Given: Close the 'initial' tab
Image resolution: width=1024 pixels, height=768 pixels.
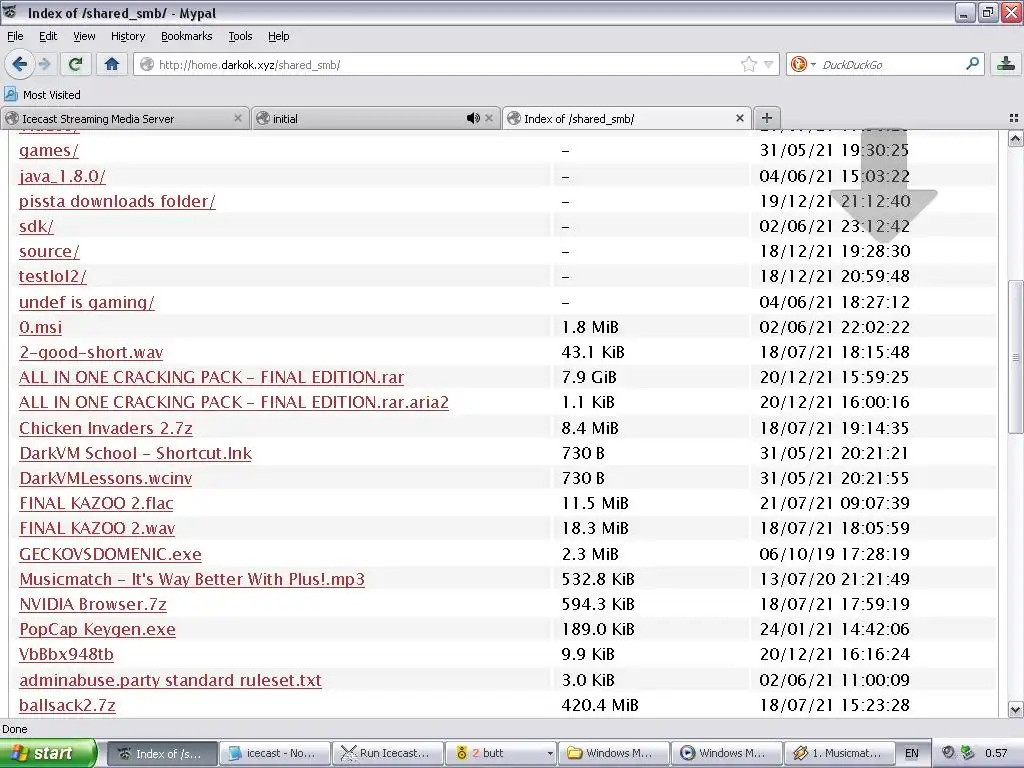Looking at the screenshot, I should click(x=488, y=118).
